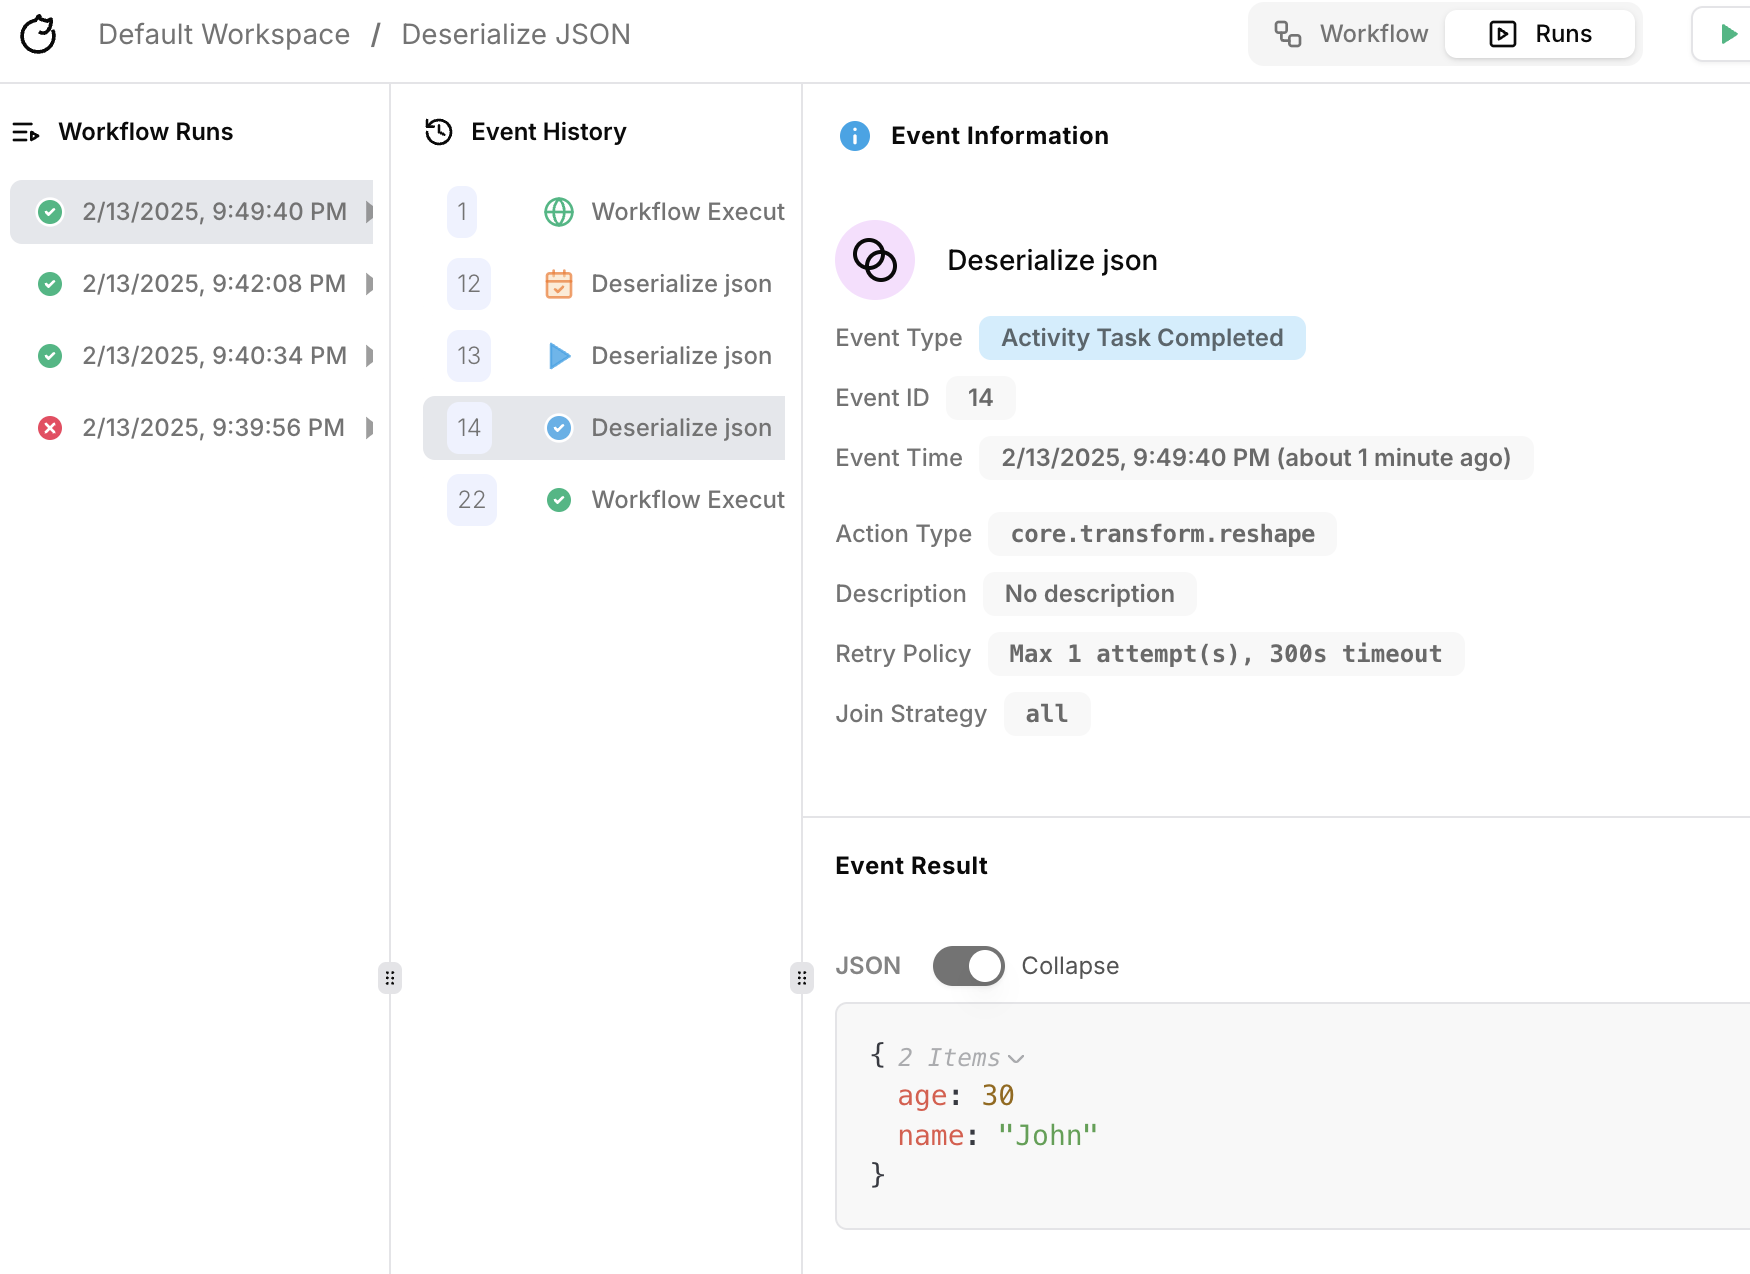Click the app logo icon top-left
Screen dimensions: 1750x1274
coord(37,33)
